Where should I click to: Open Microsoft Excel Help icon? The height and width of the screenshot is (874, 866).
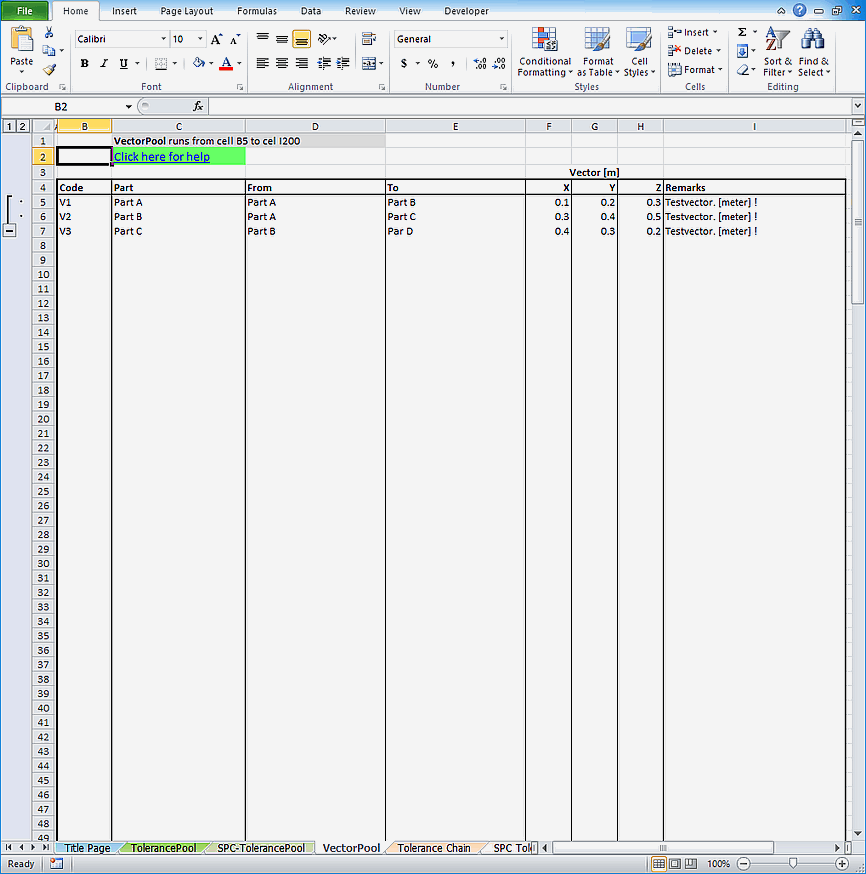pyautogui.click(x=800, y=11)
